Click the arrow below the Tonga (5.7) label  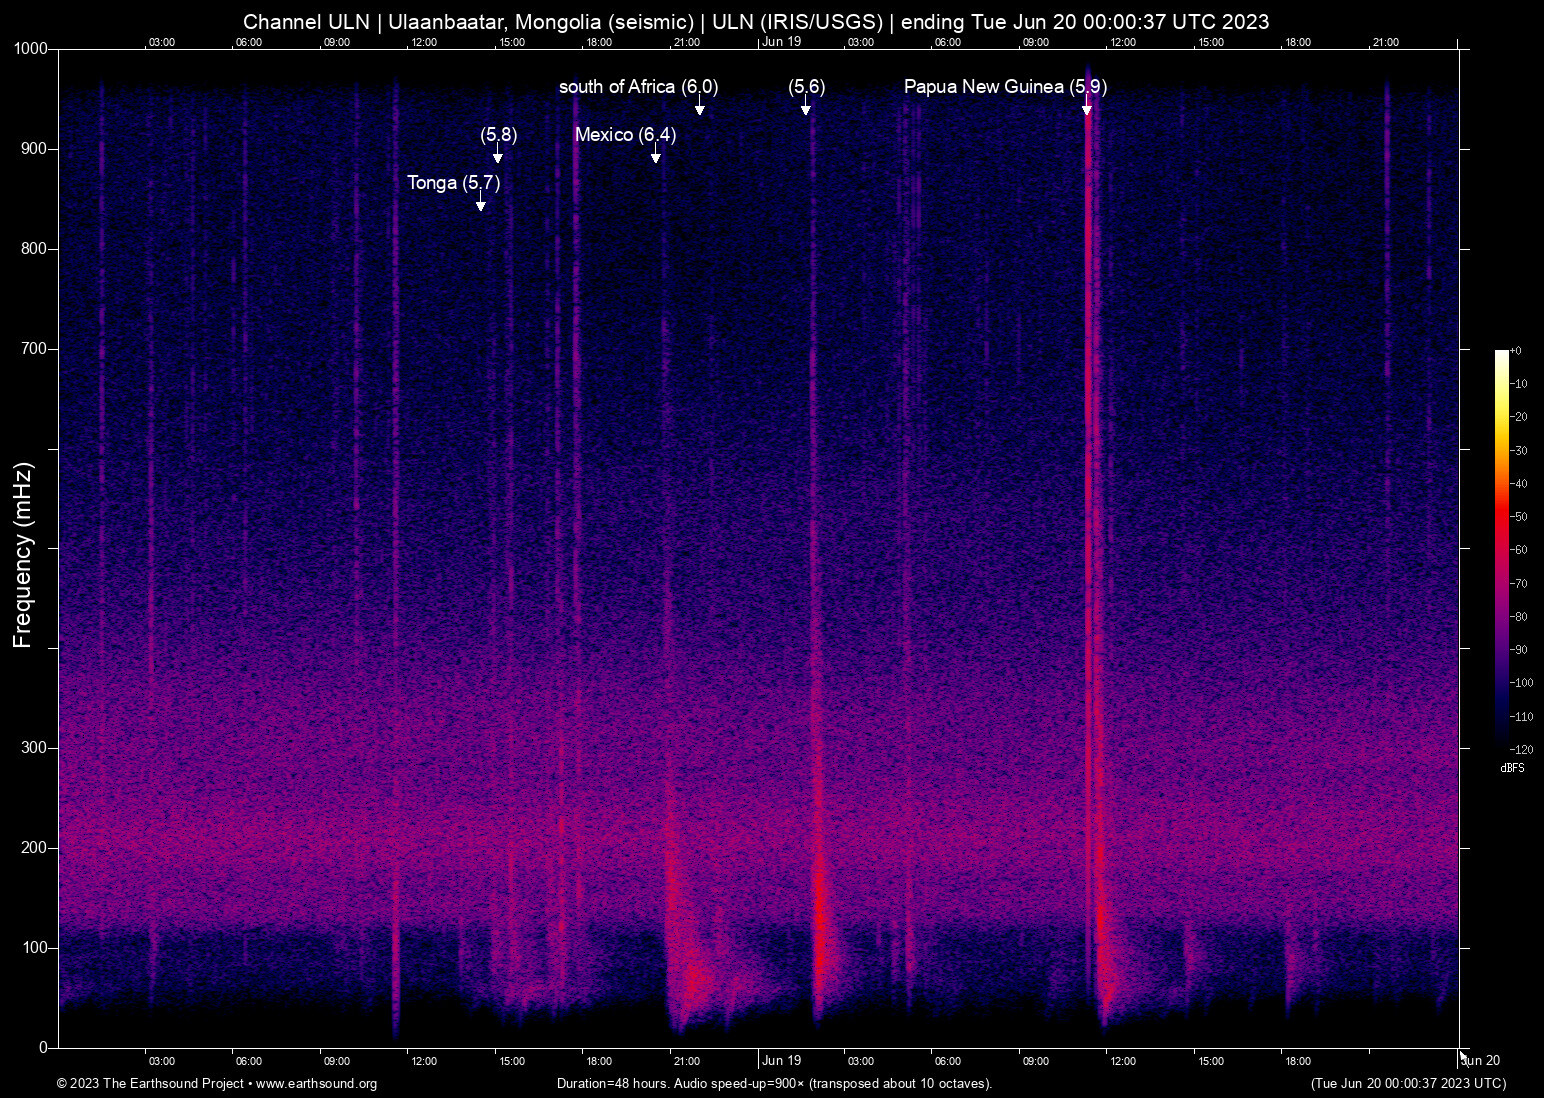point(481,204)
